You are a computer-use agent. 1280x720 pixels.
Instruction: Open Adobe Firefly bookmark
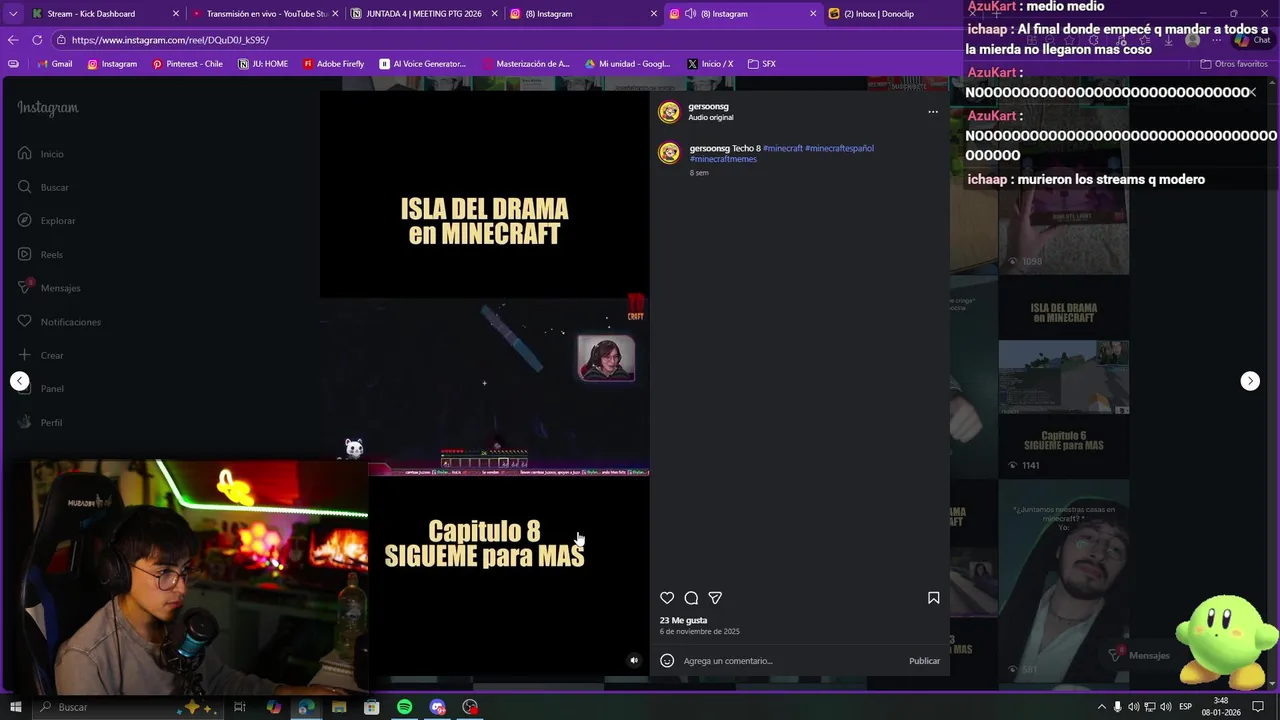tap(333, 64)
